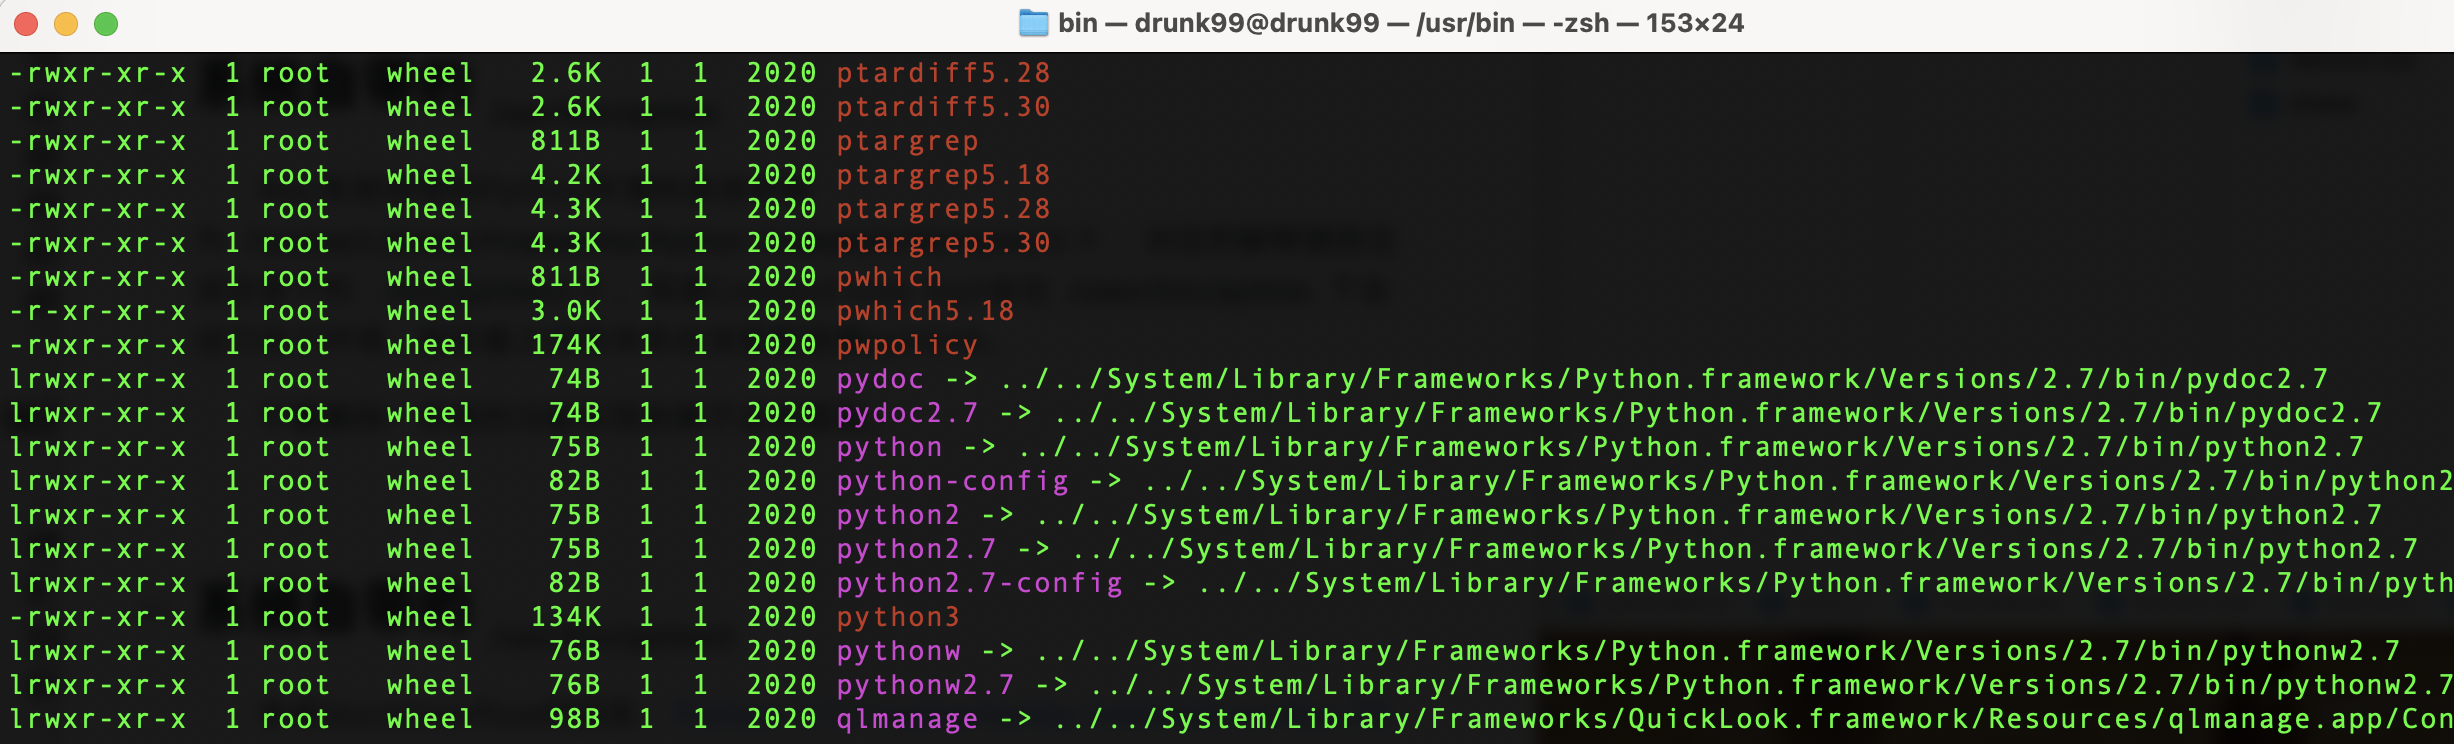Click the 134K file size value
Viewport: 2454px width, 744px height.
pos(566,617)
